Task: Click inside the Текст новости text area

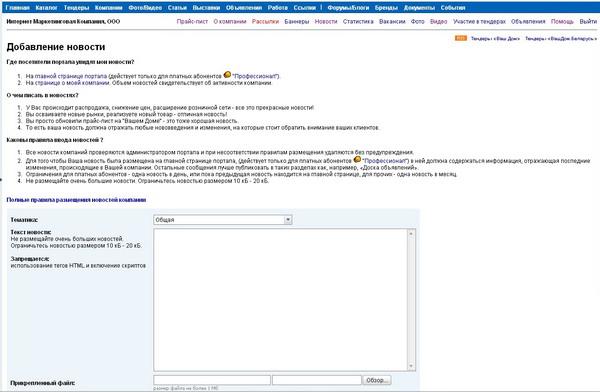Action: click(281, 300)
